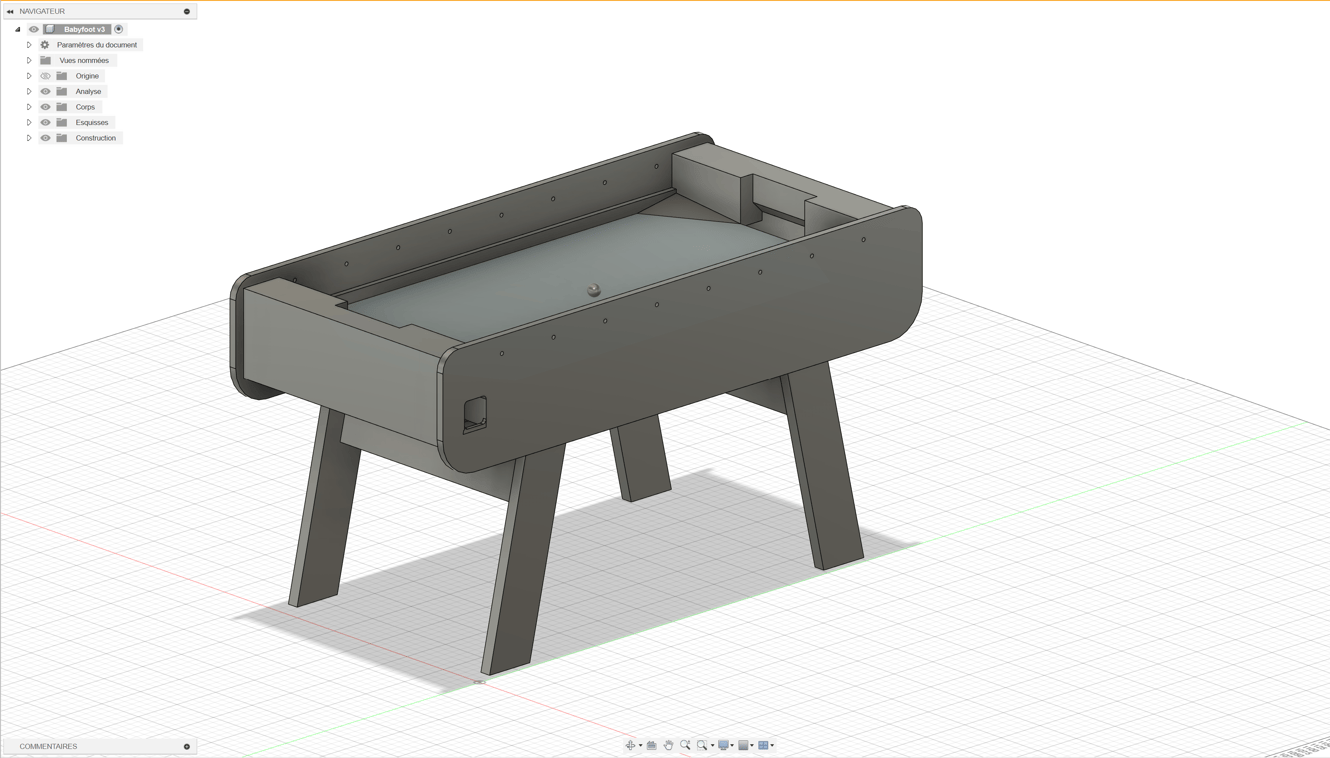The height and width of the screenshot is (758, 1330).
Task: Collapse the NAVIGATEUR panel with double arrows
Action: 10,11
